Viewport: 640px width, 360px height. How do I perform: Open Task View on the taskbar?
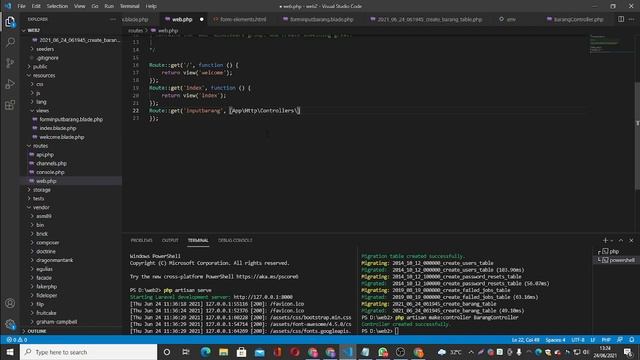(185, 352)
